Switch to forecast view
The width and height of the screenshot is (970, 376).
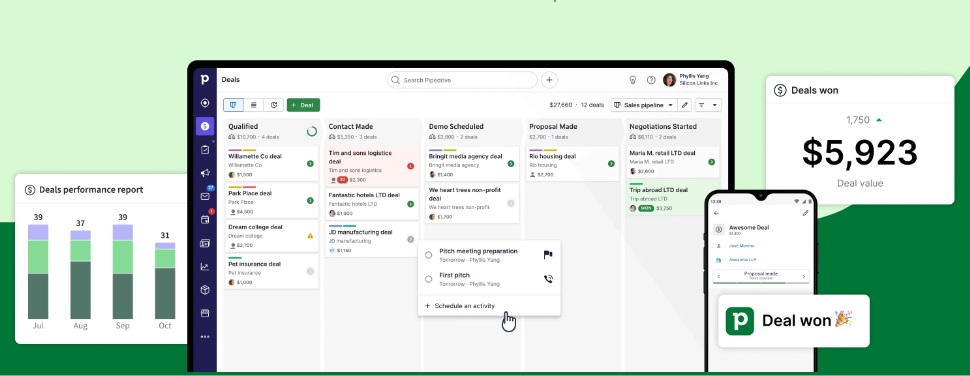coord(273,105)
